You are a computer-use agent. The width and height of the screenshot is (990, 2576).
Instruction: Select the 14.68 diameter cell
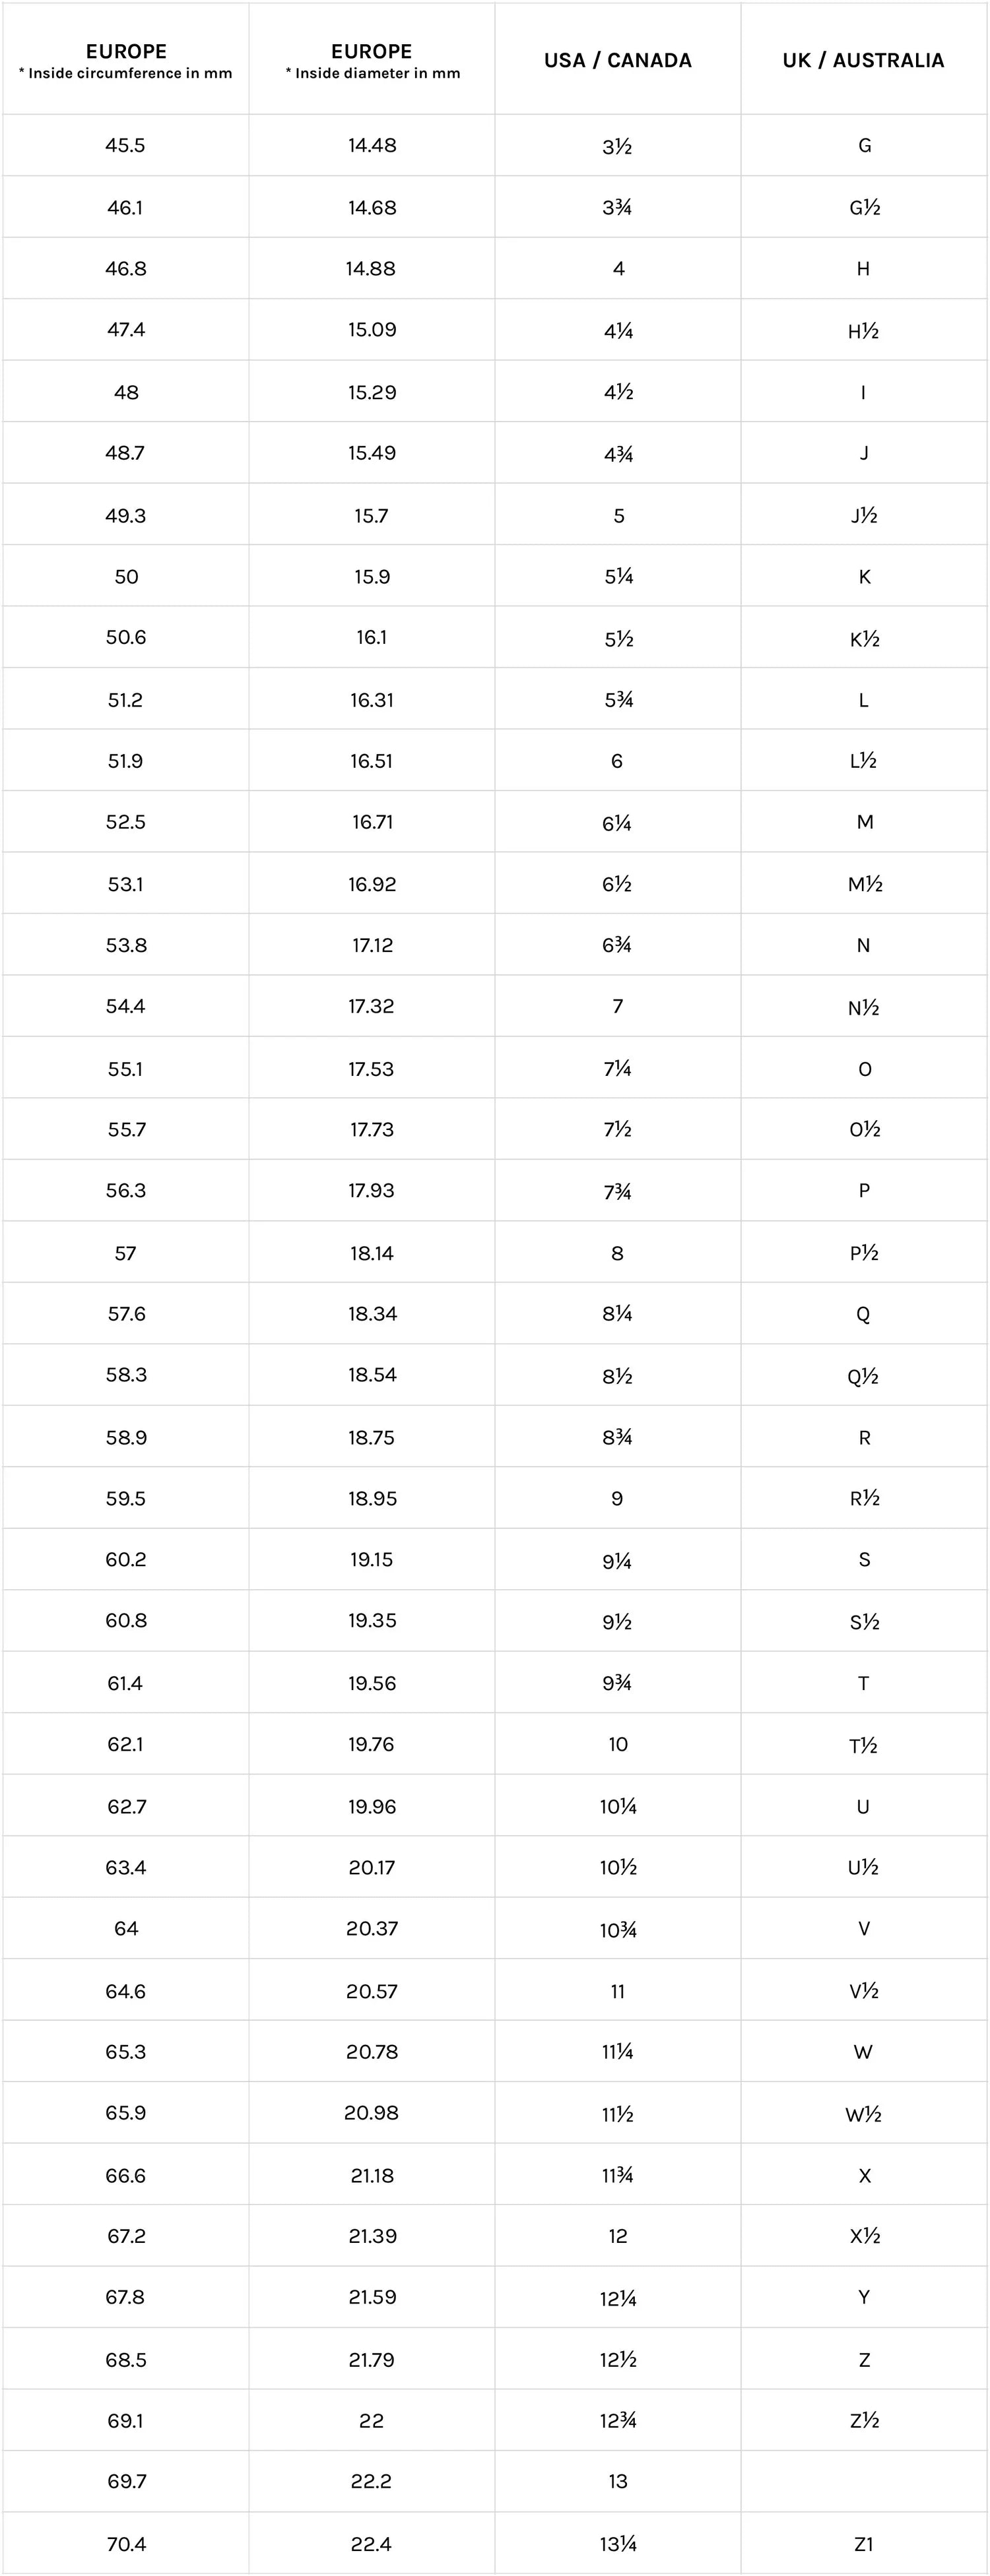tap(372, 207)
